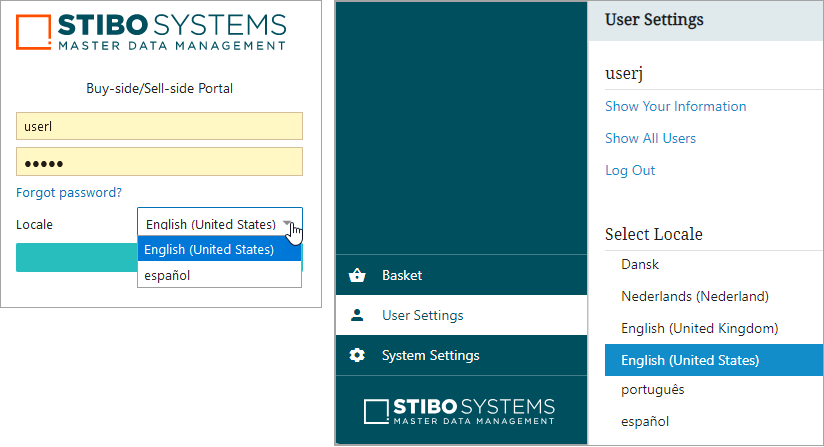Pick English (United States) in login dropdown

tap(209, 250)
